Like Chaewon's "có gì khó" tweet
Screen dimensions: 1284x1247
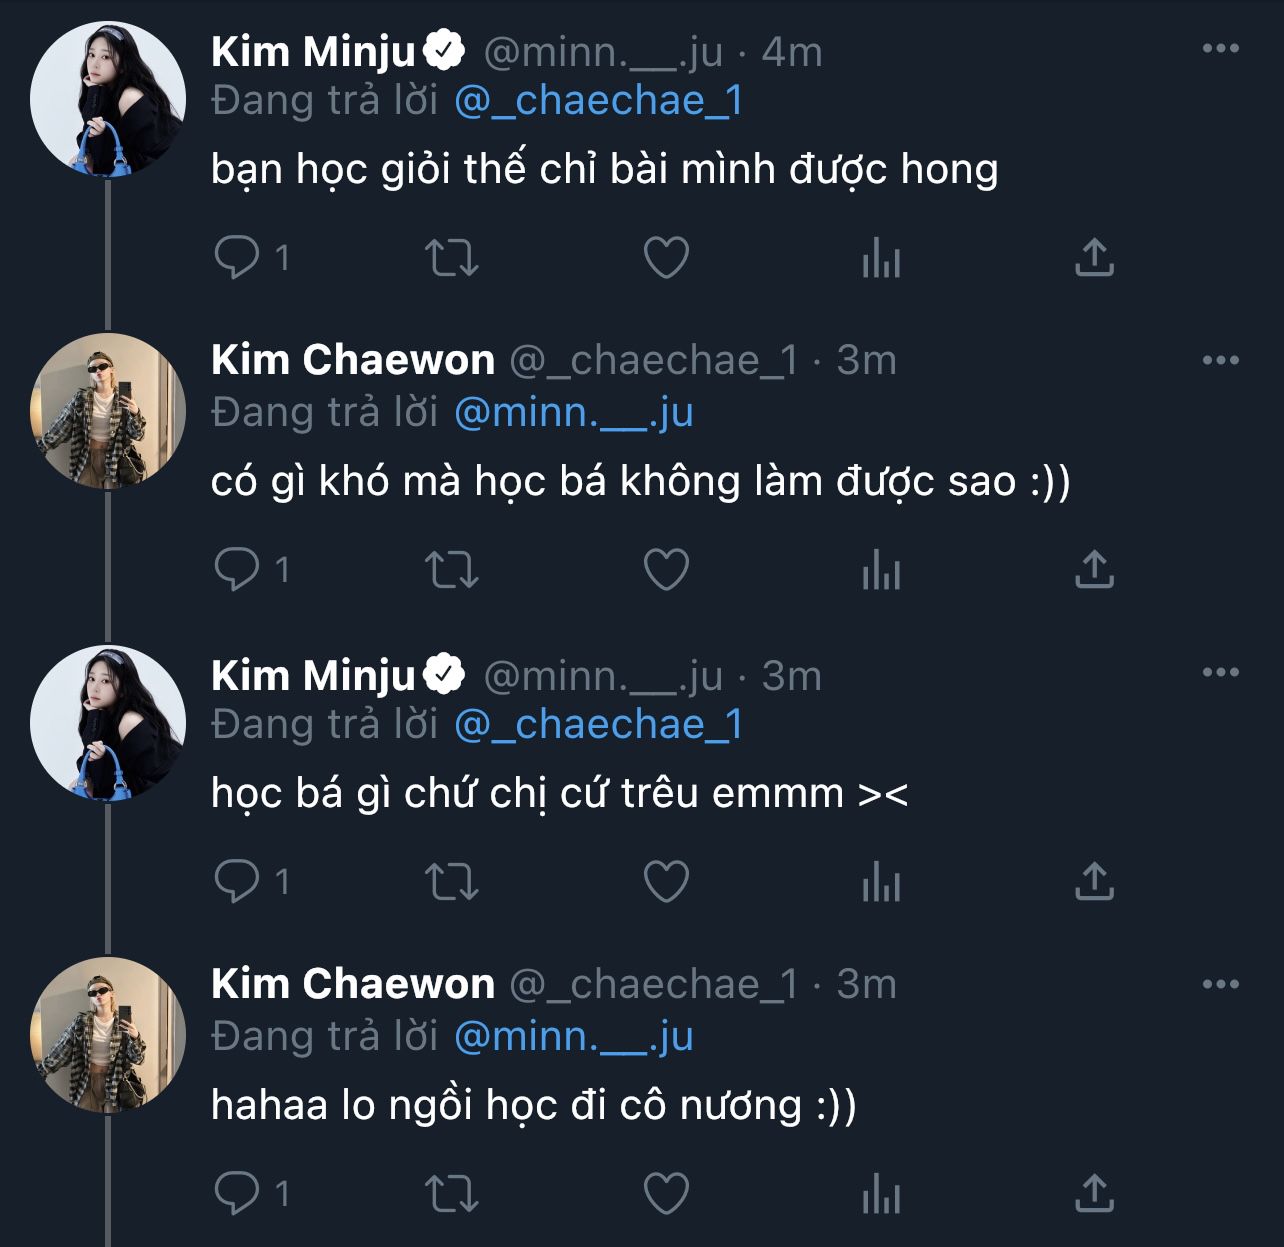[666, 569]
